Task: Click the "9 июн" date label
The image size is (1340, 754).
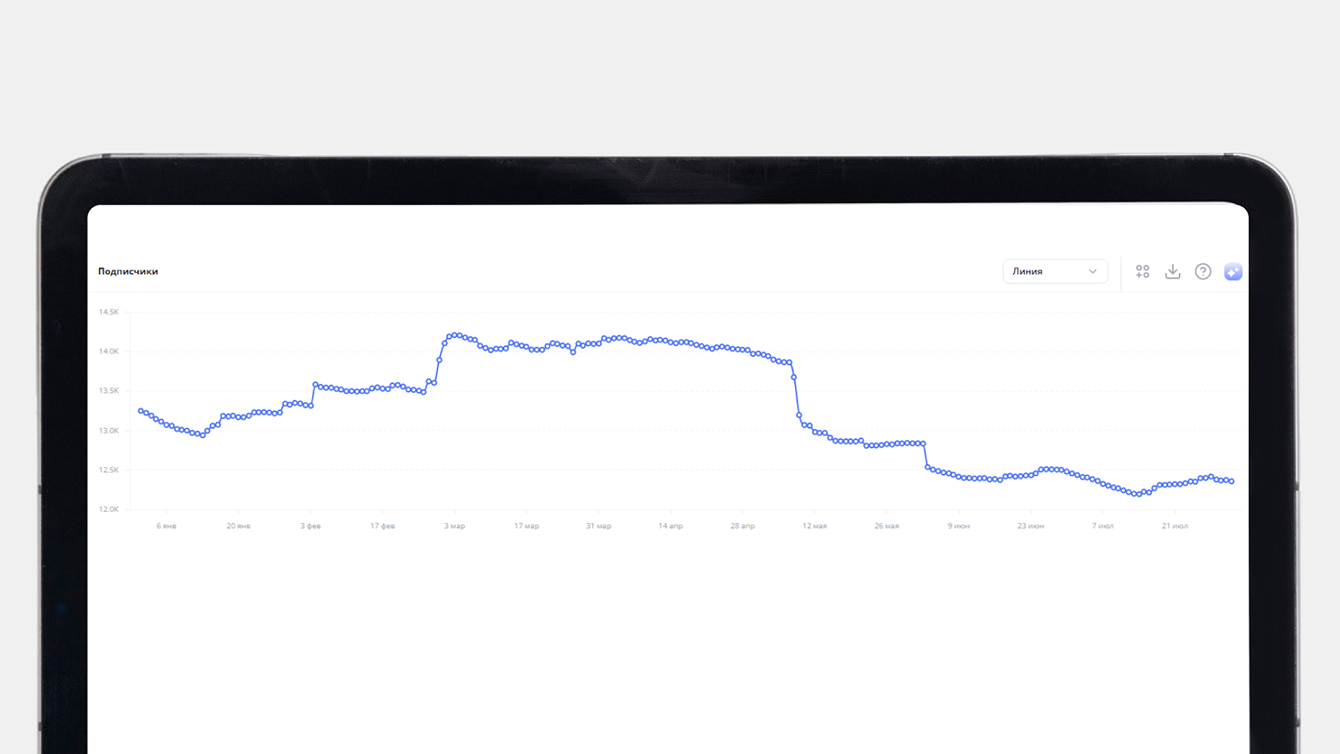Action: (958, 526)
